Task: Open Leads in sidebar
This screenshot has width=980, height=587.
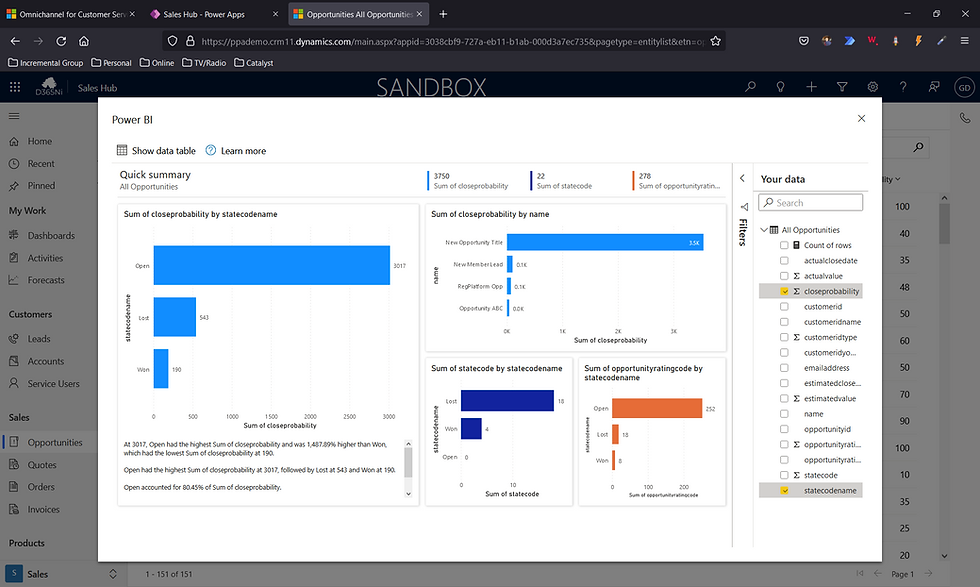Action: click(39, 339)
